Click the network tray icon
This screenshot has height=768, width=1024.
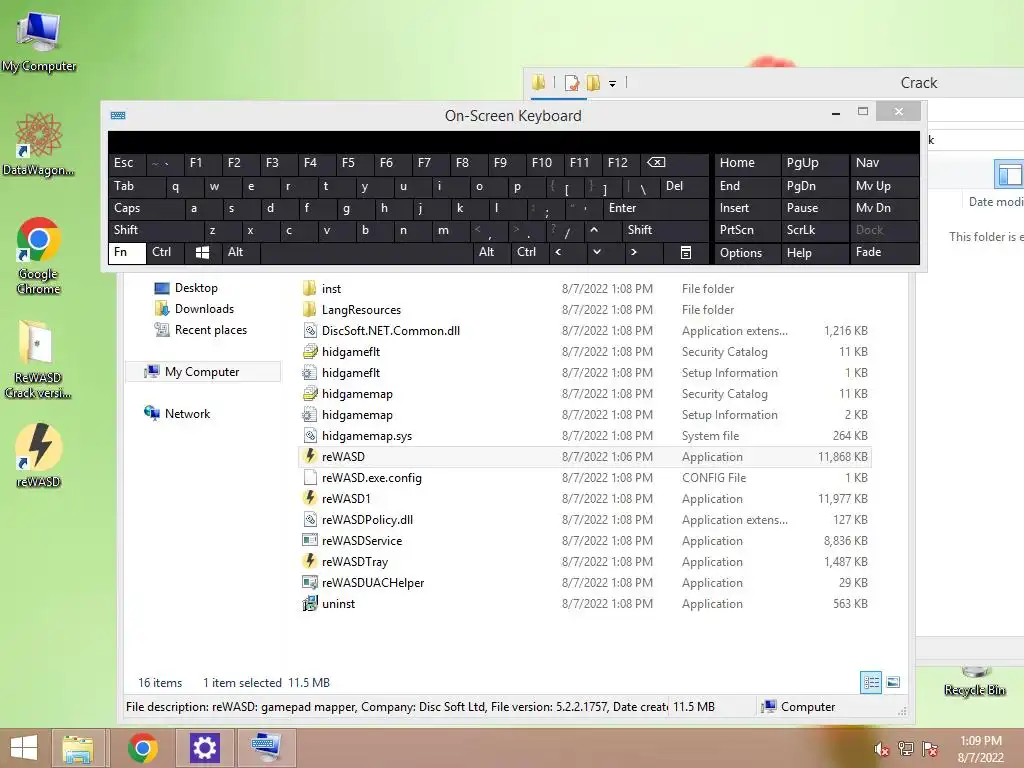905,749
